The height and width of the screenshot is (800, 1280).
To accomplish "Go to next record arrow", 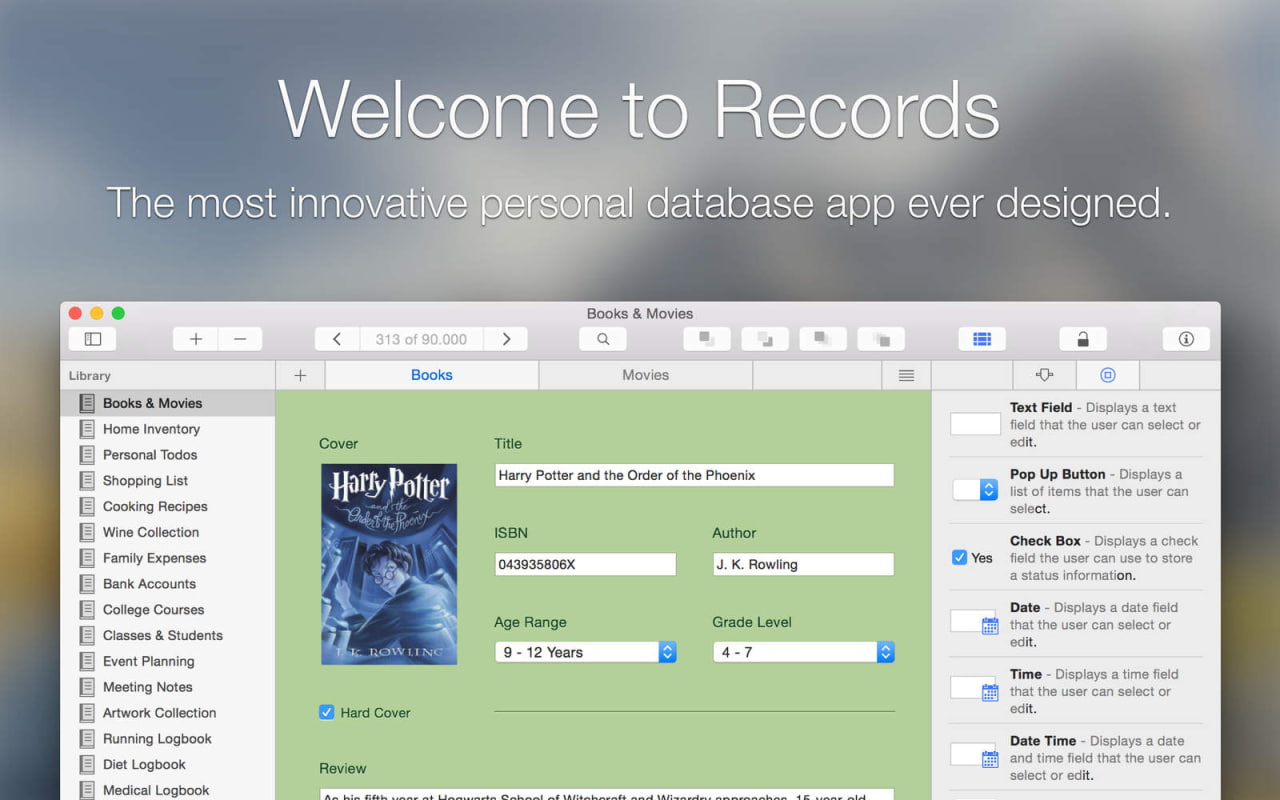I will coord(506,339).
